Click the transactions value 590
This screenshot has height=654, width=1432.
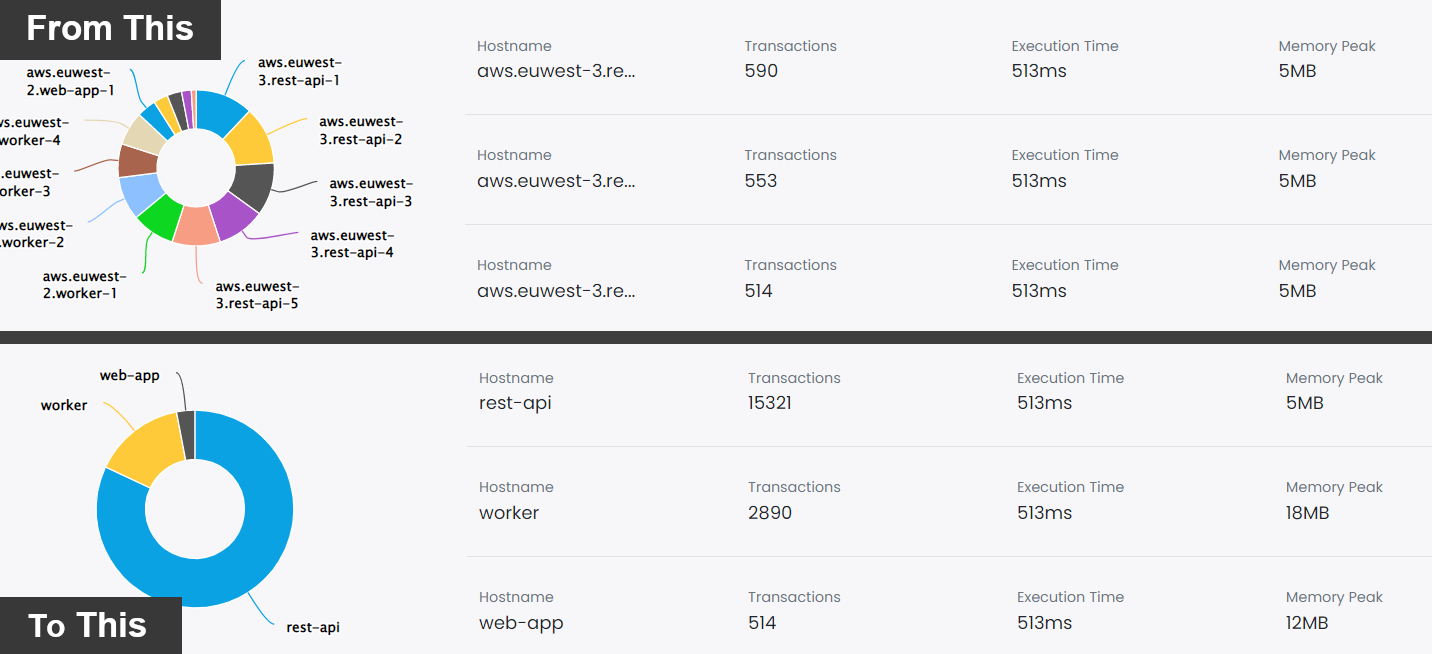pos(761,71)
